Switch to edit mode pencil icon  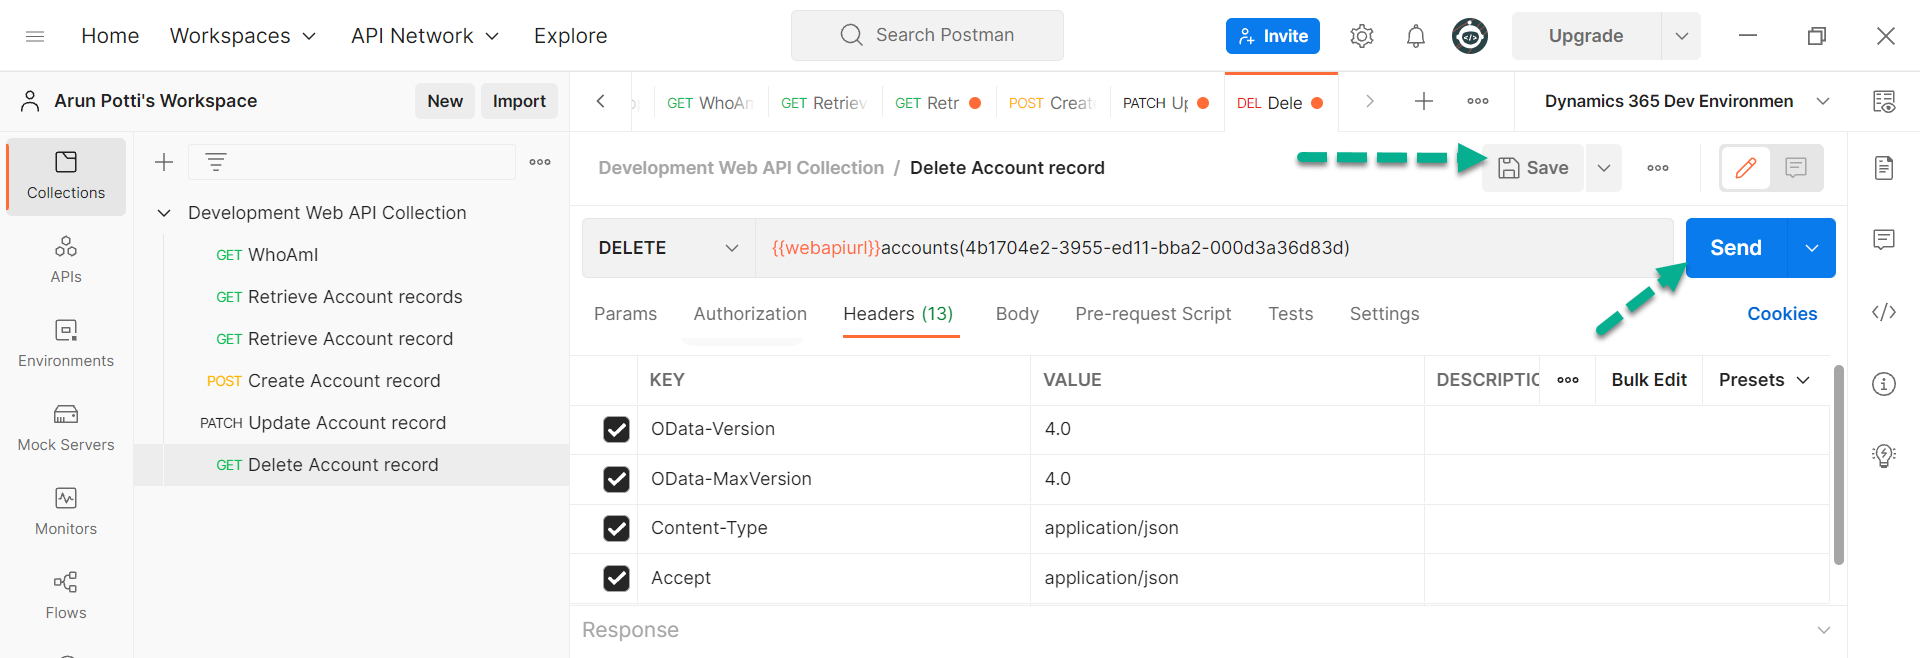(x=1746, y=168)
